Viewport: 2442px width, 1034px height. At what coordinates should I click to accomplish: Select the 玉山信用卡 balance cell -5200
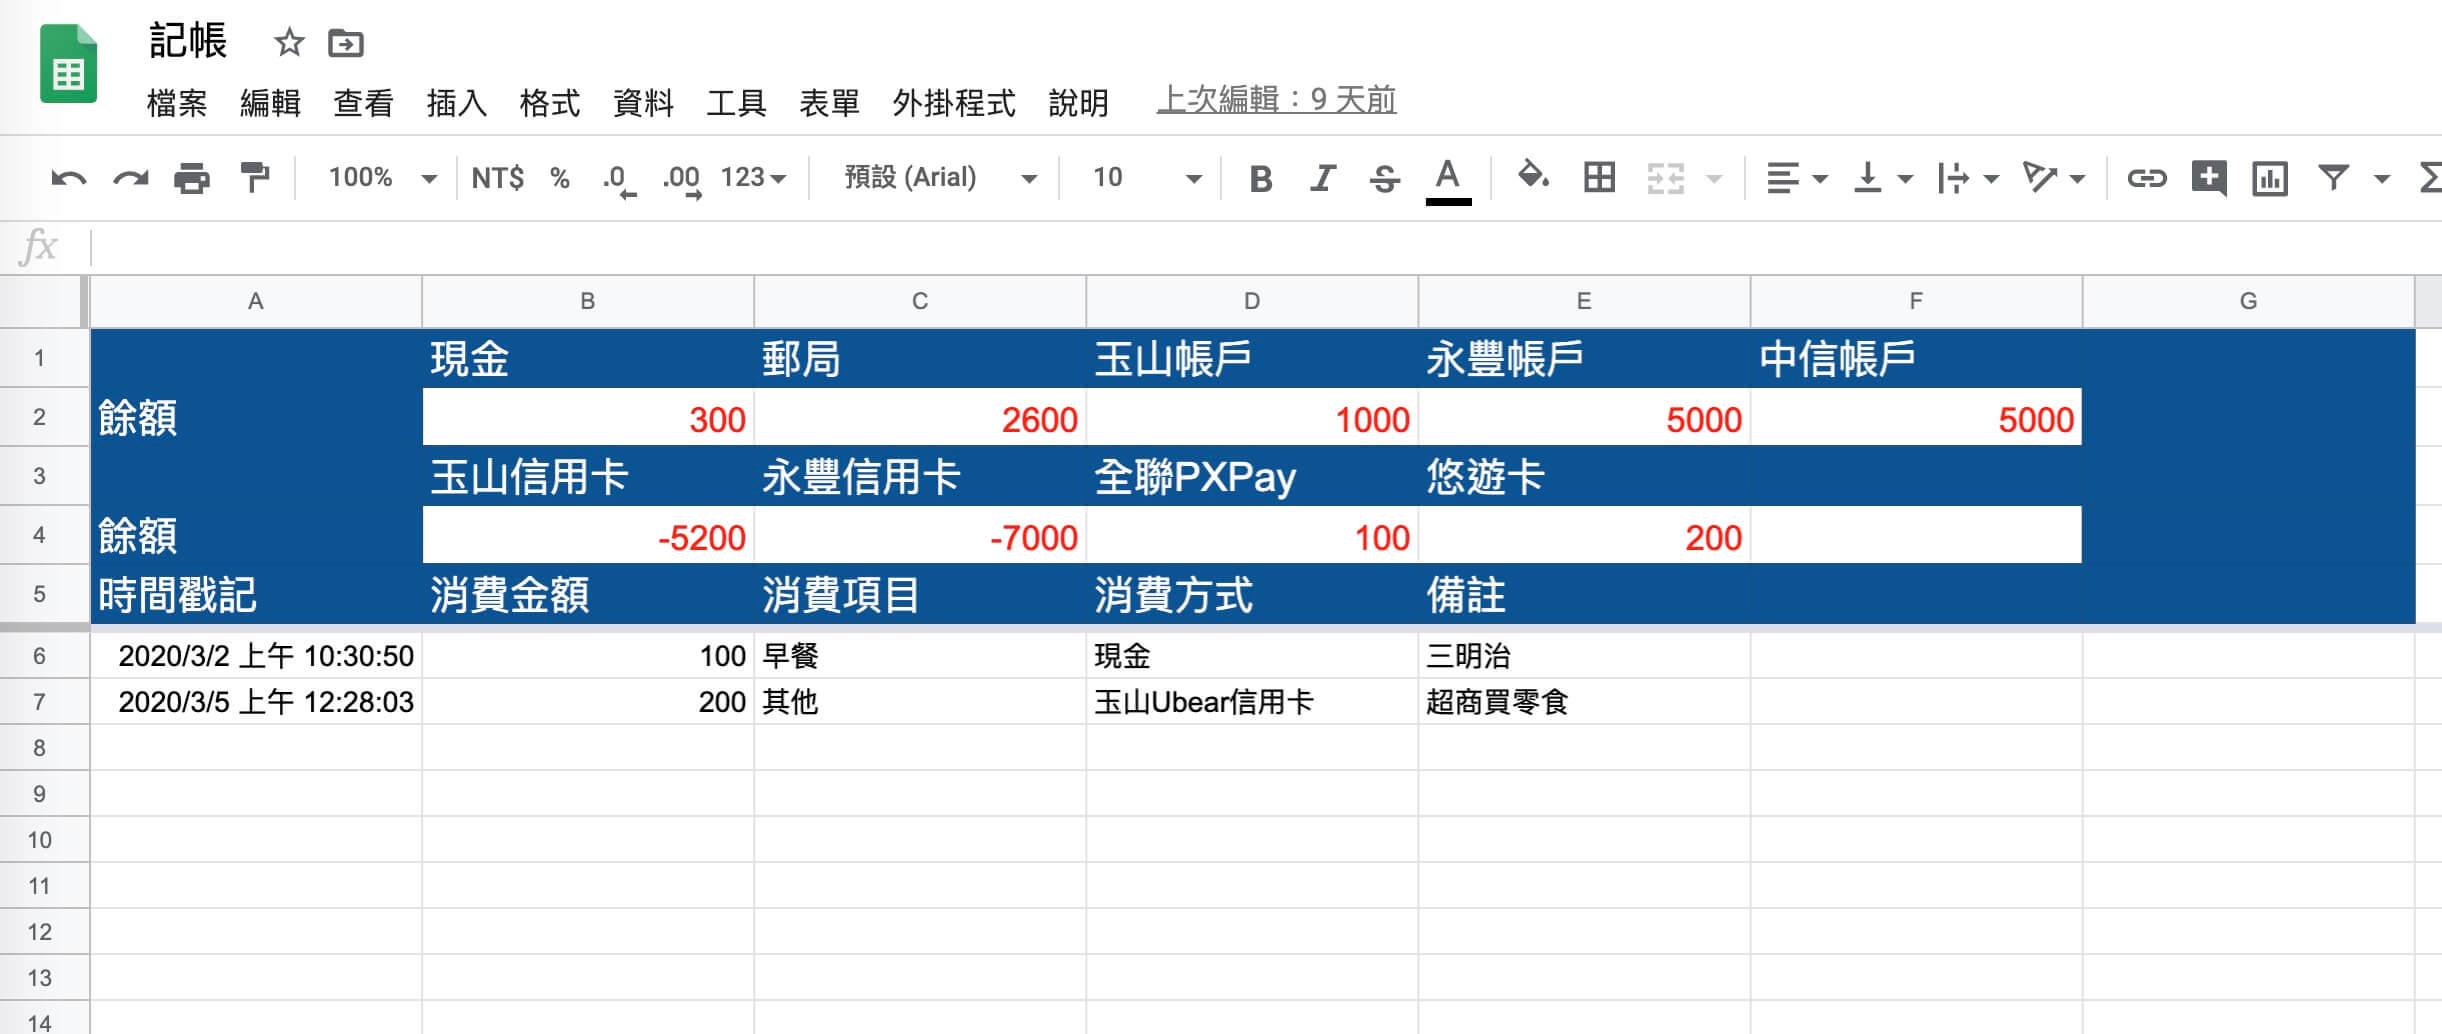[x=588, y=536]
